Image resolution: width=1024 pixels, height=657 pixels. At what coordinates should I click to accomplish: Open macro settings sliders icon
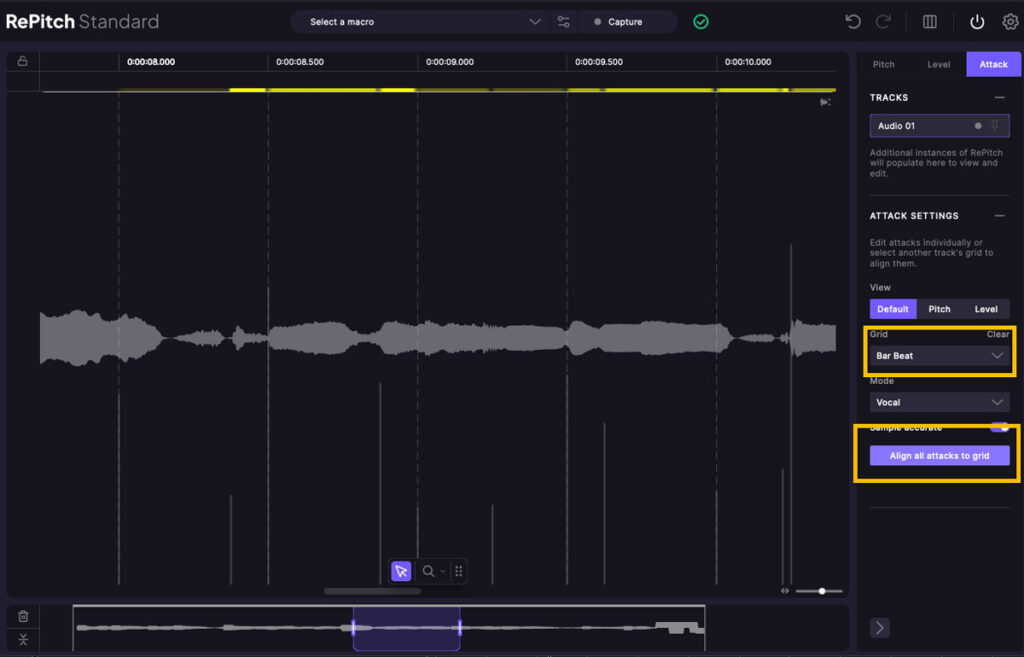[x=564, y=21]
